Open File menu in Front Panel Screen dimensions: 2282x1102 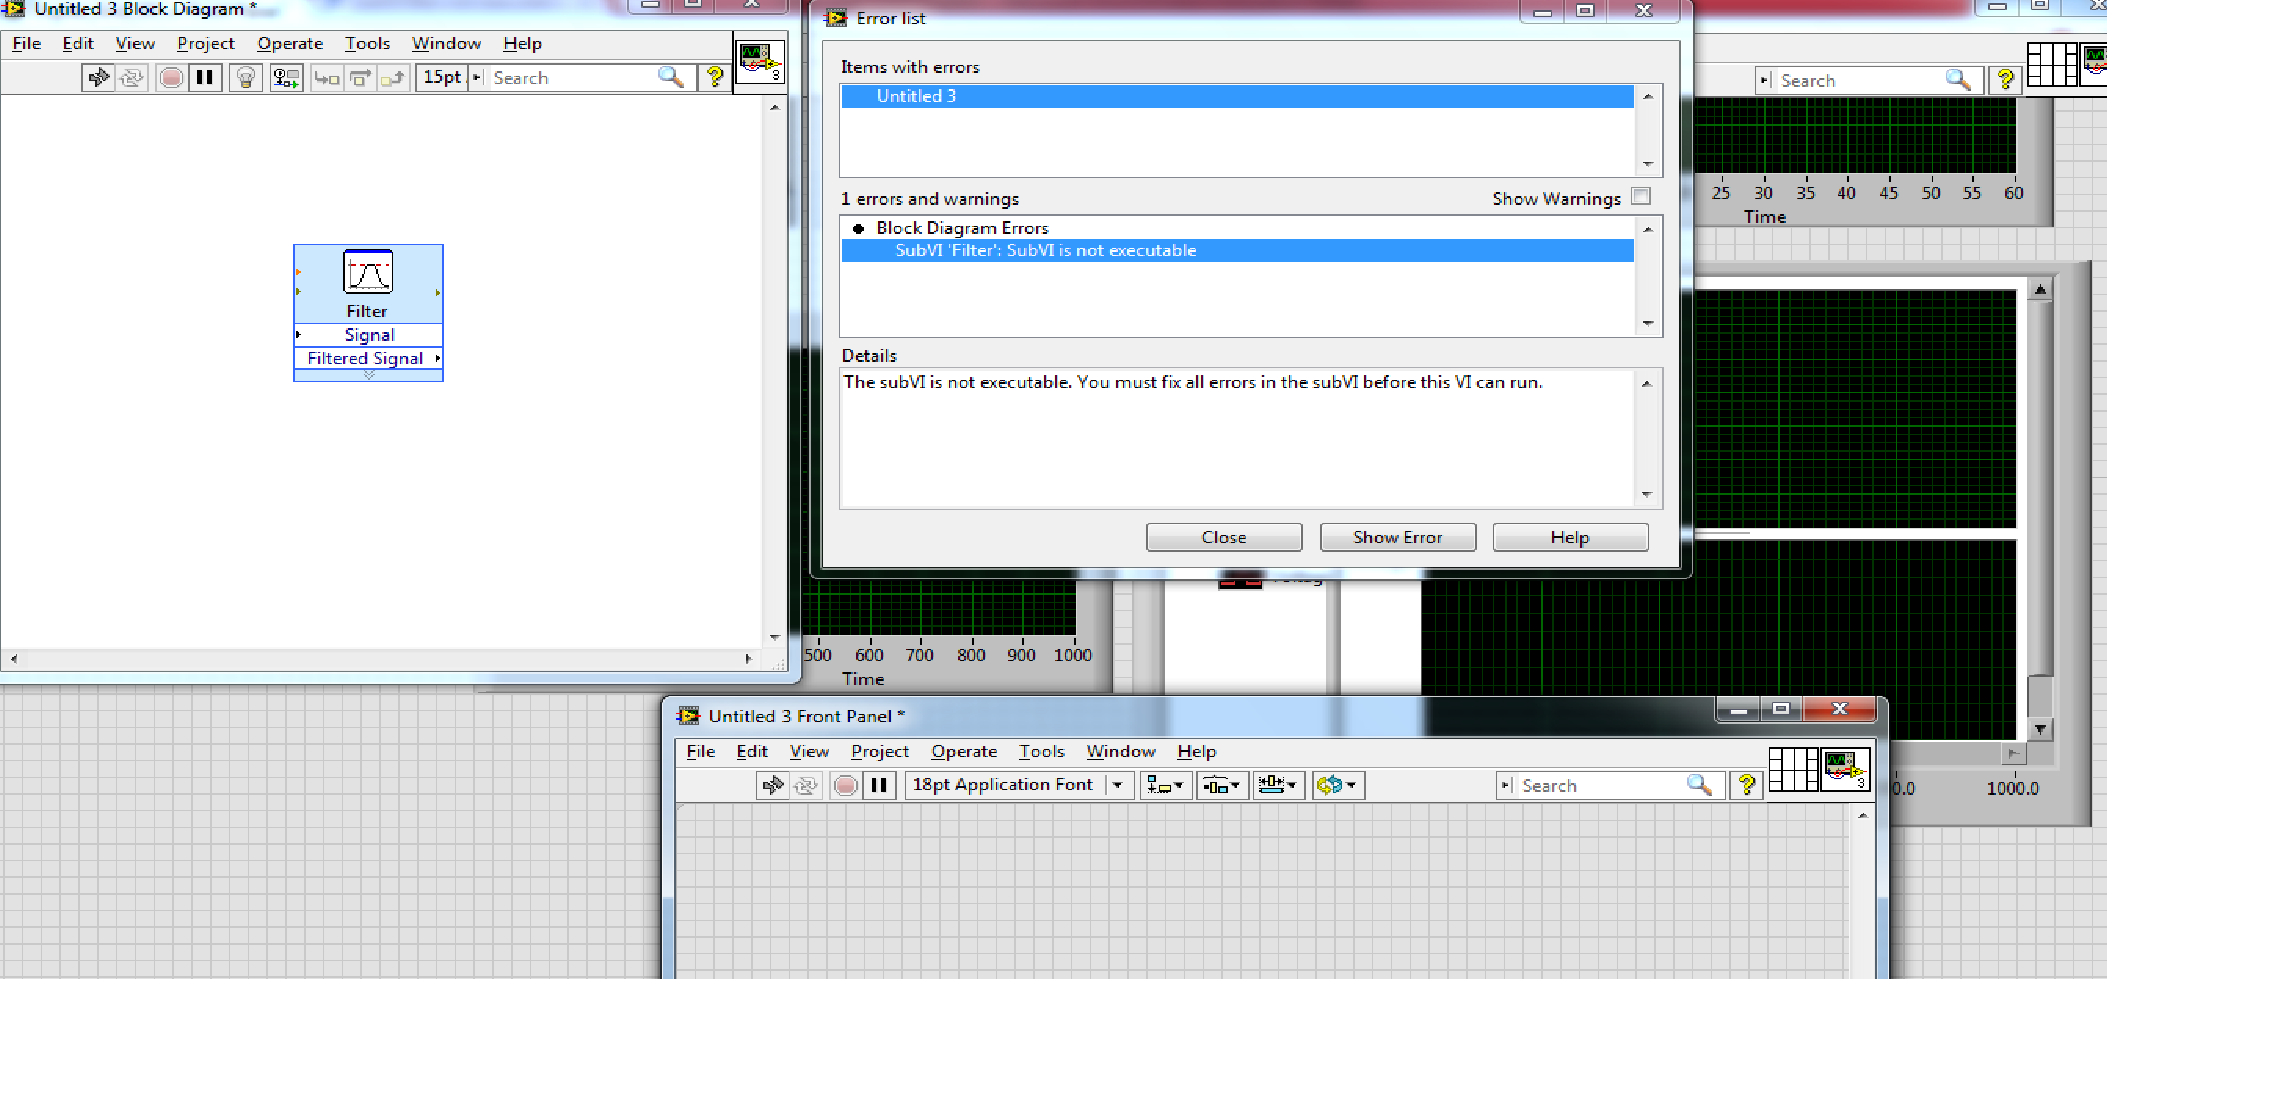click(701, 751)
